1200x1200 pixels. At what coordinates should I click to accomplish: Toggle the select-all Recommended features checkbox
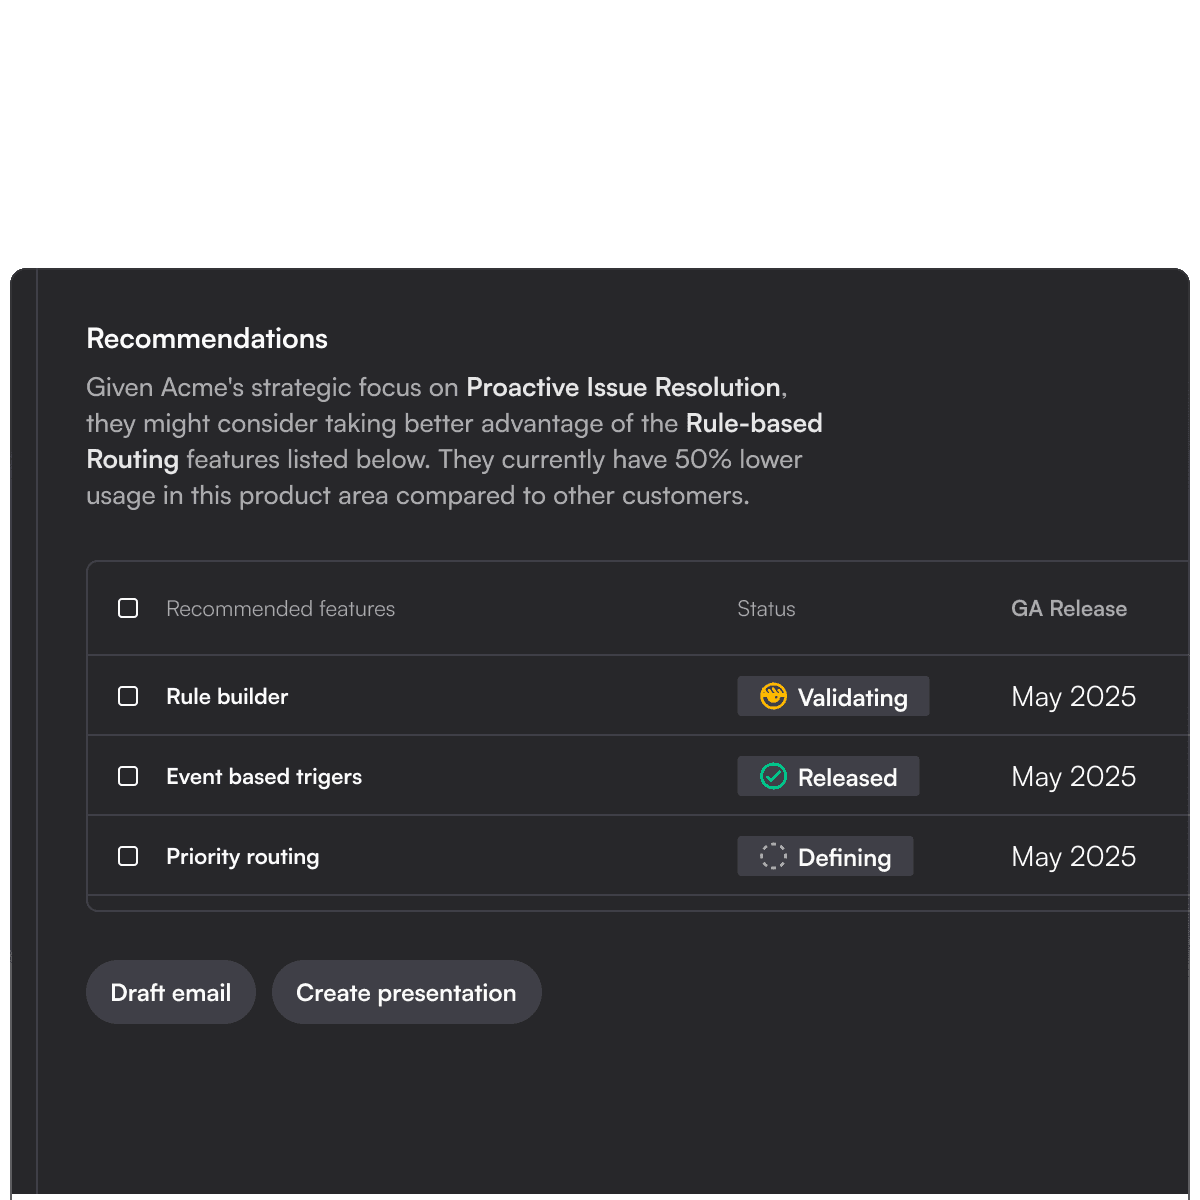(128, 608)
